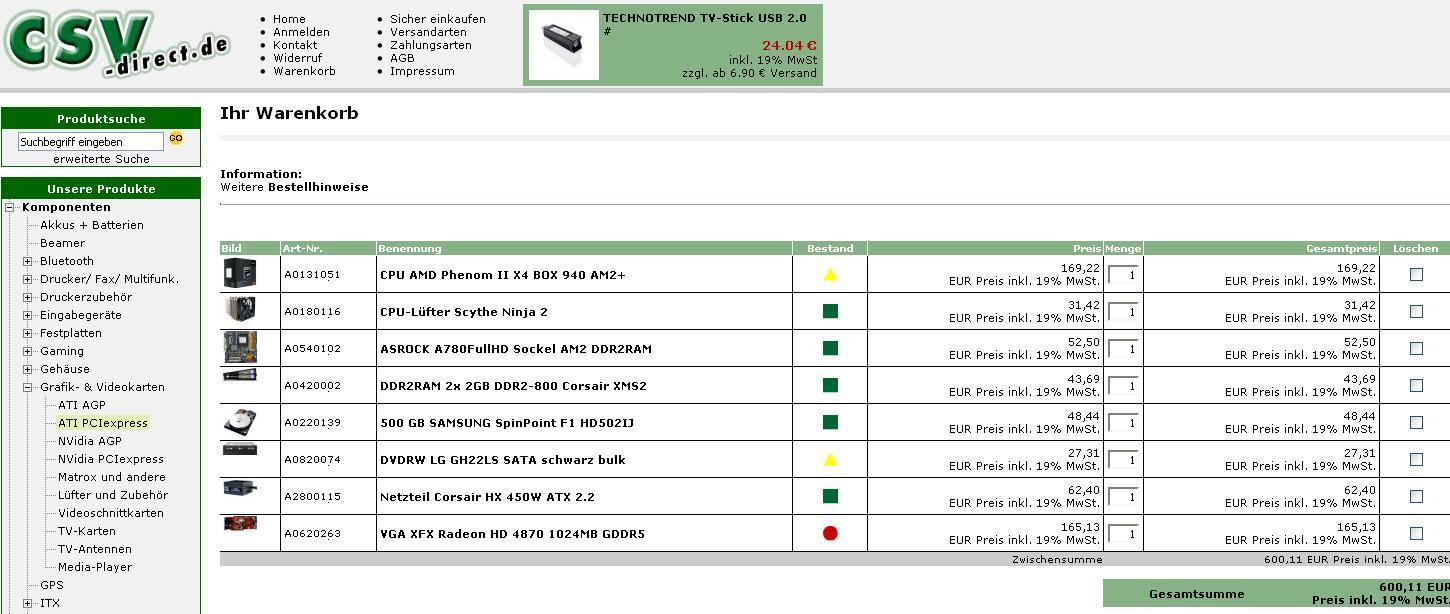Click the quantity field for CPU AMD Phenom

tap(1123, 275)
